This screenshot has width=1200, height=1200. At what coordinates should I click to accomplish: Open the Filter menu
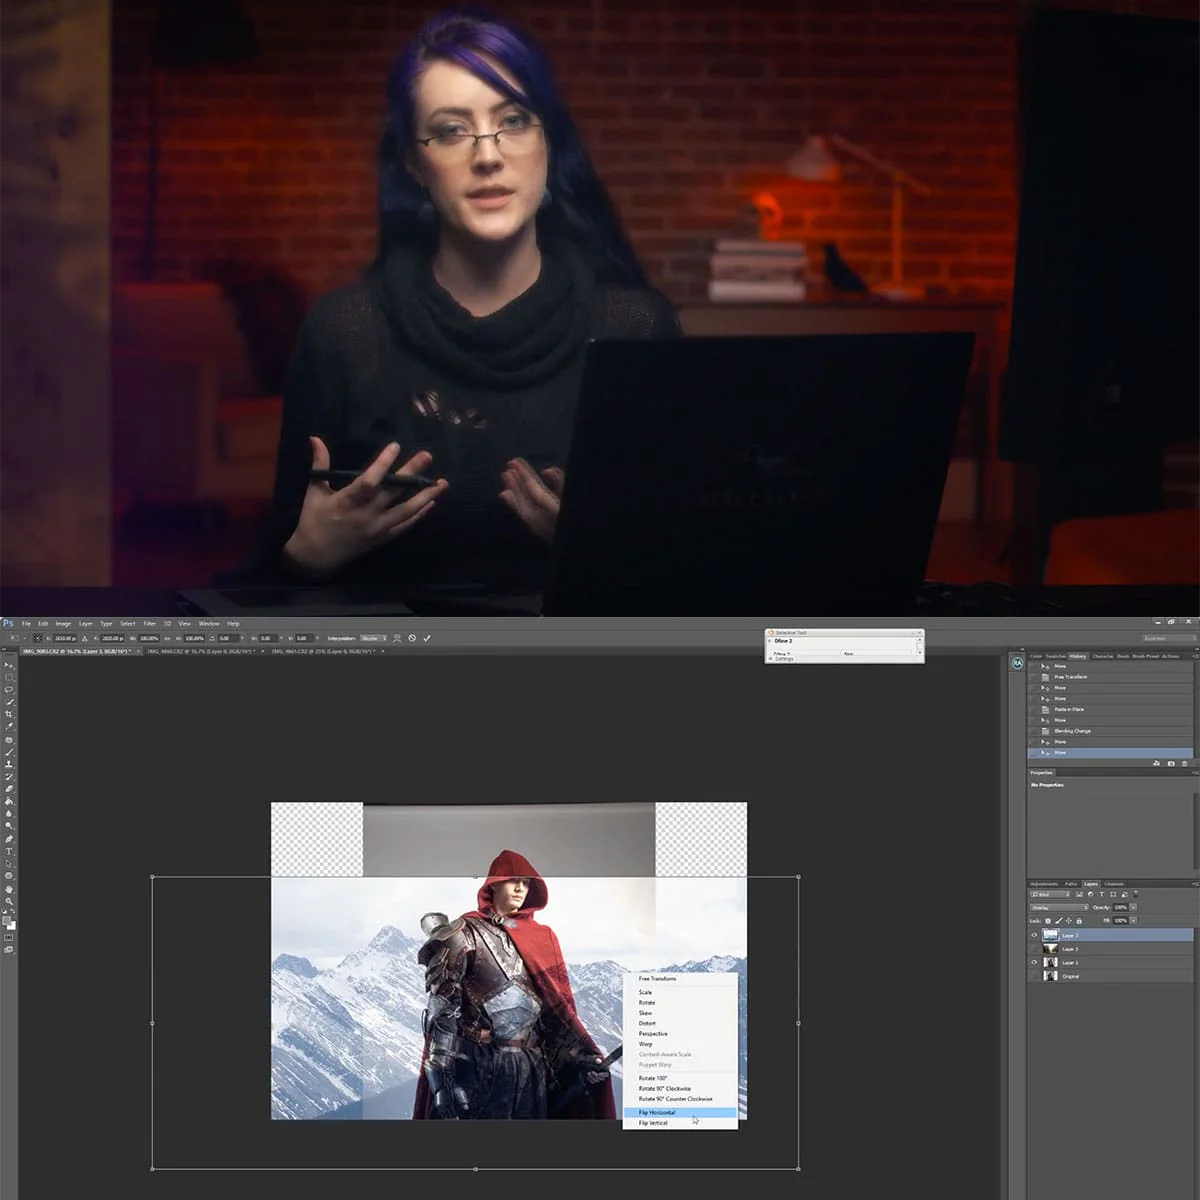(x=151, y=623)
